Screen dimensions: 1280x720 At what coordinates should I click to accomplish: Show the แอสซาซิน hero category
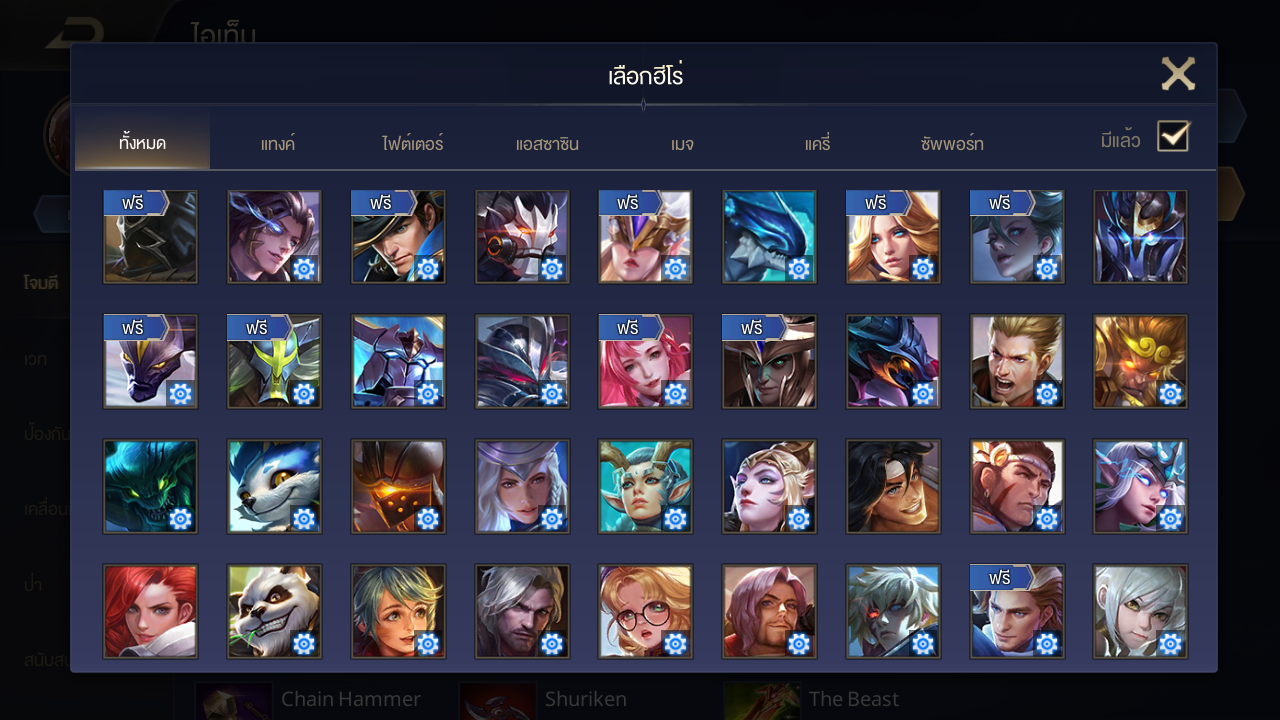[547, 144]
